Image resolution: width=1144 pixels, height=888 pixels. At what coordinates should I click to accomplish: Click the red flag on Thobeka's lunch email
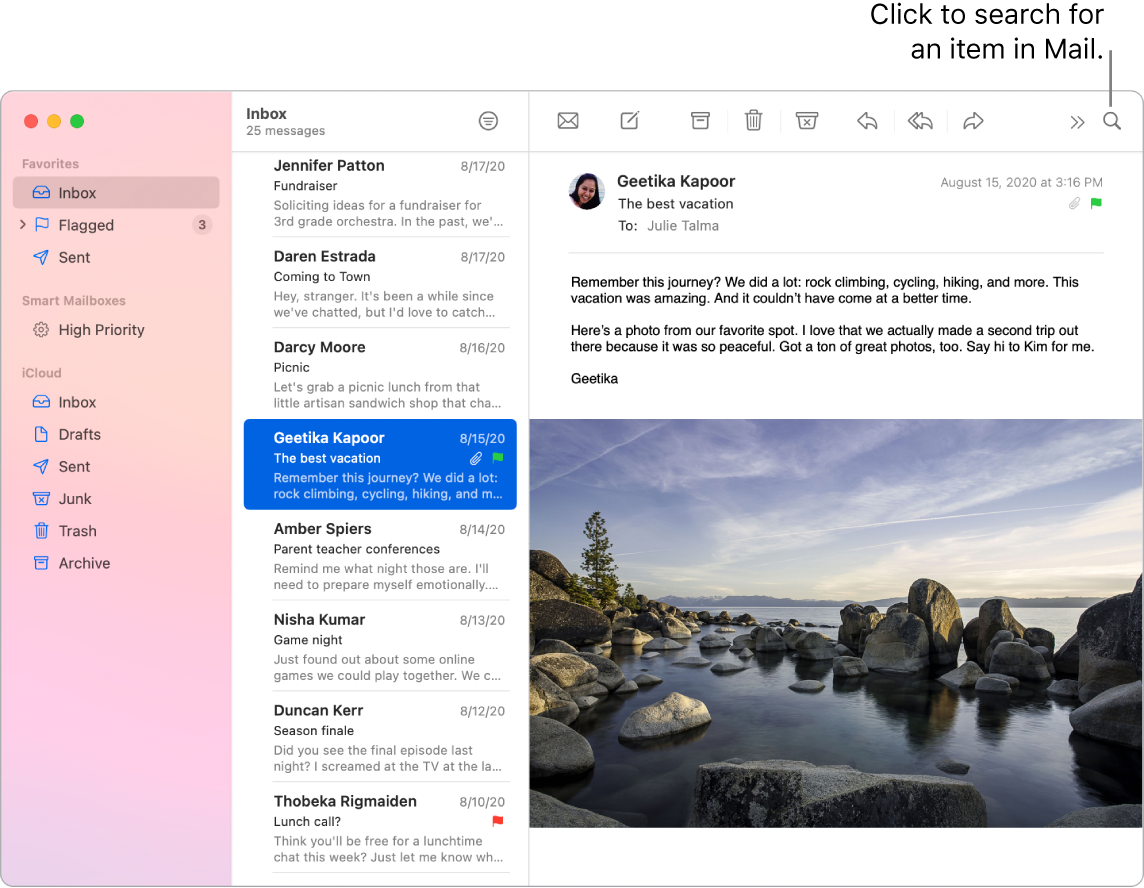coord(497,821)
